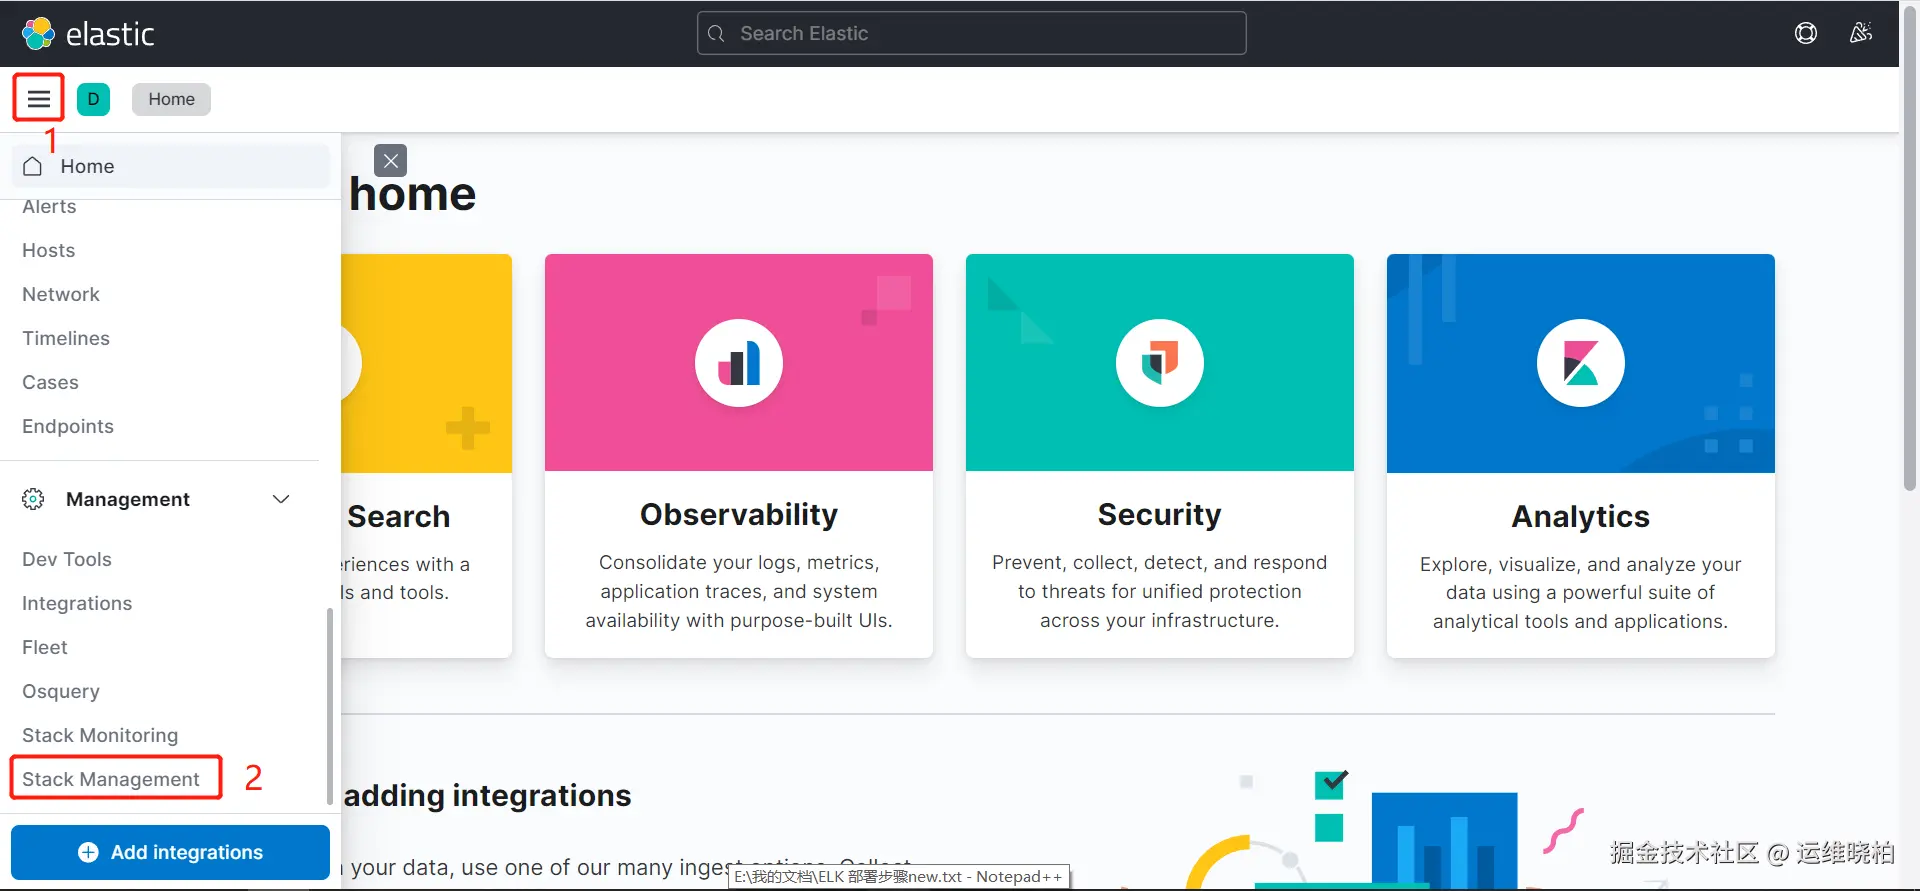Click the Security shield icon
This screenshot has height=891, width=1920.
click(x=1160, y=363)
